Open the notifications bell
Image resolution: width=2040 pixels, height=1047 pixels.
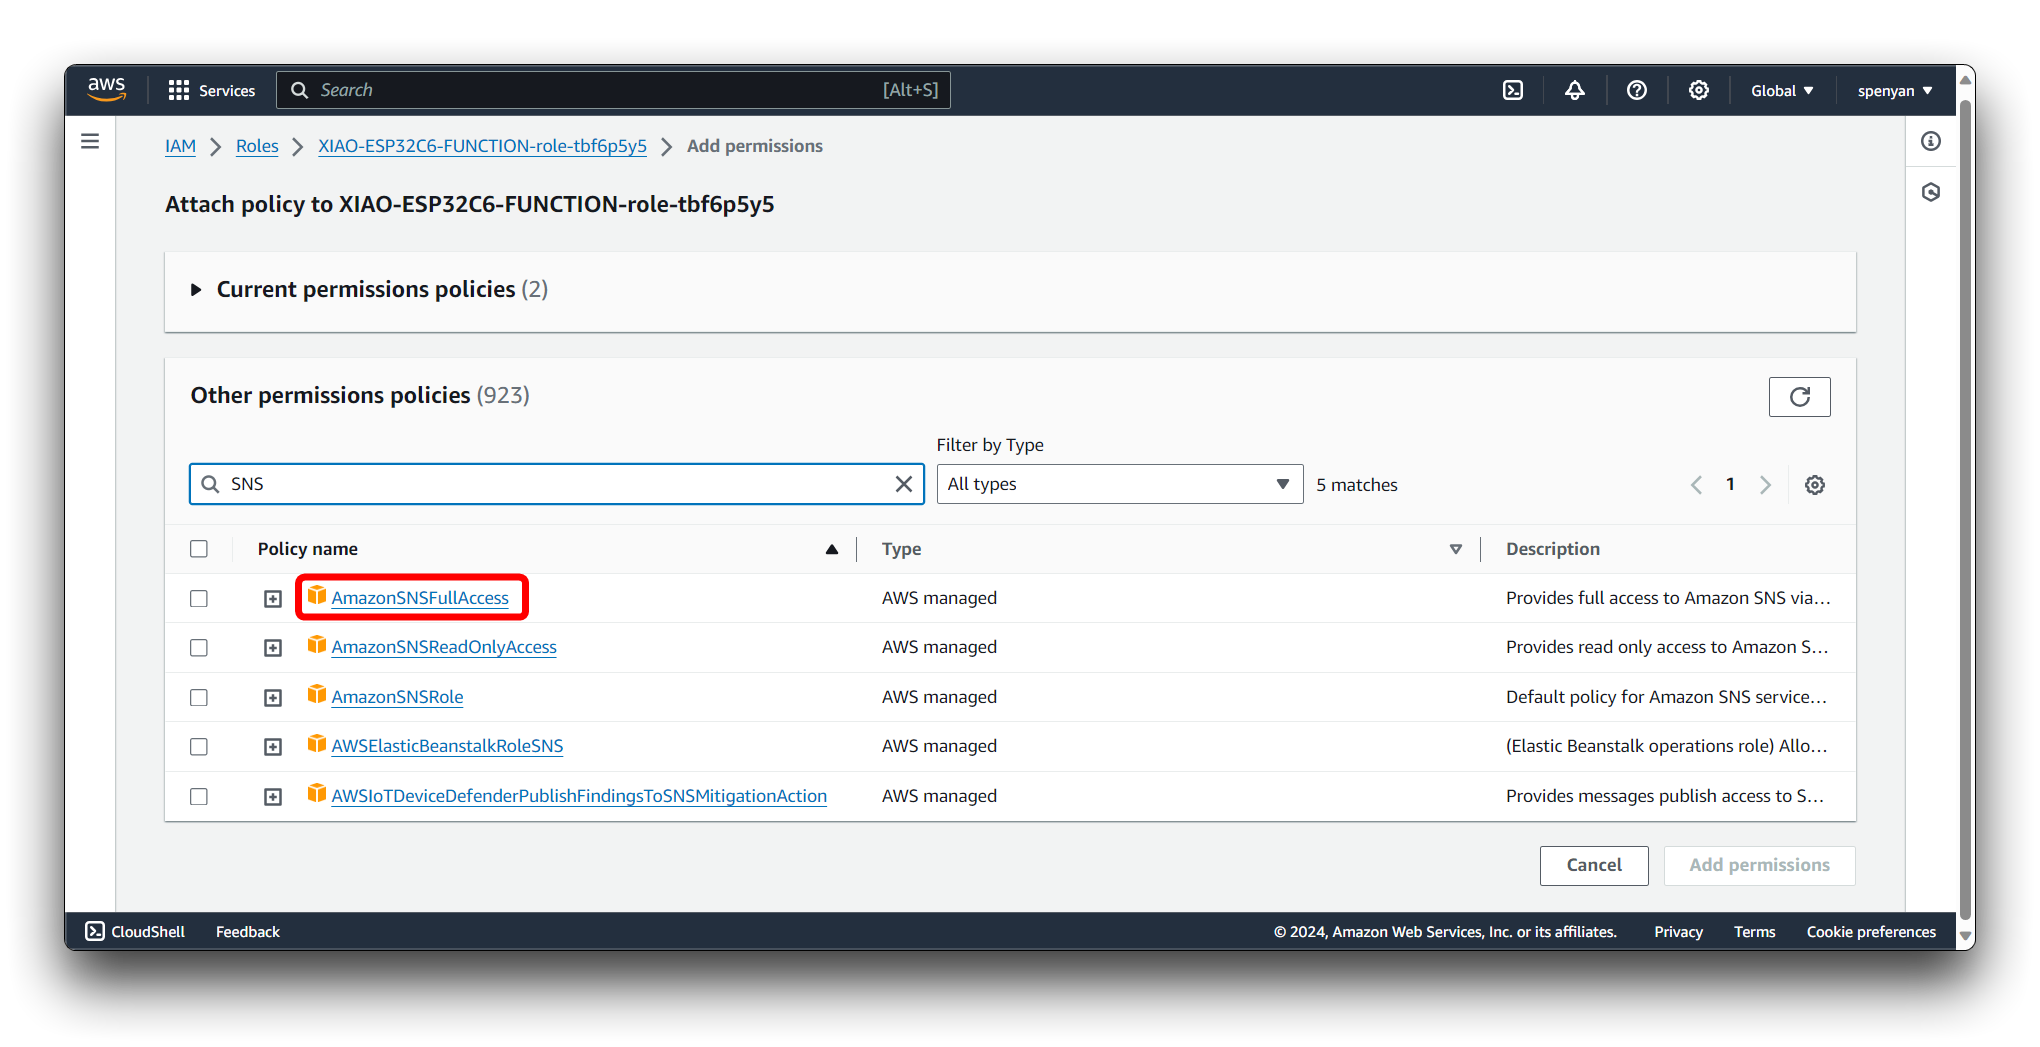pyautogui.click(x=1575, y=90)
